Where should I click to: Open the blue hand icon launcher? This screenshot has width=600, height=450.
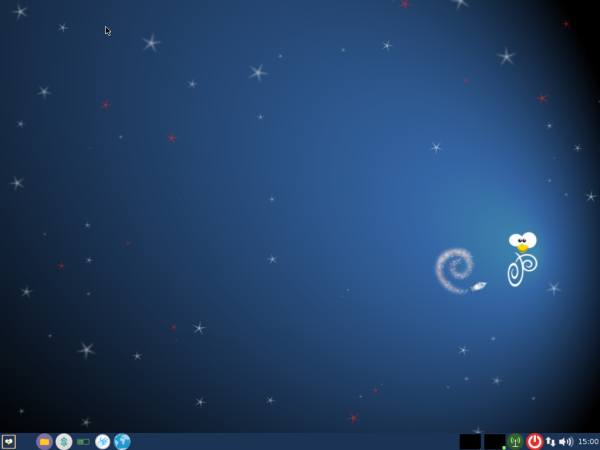point(103,442)
